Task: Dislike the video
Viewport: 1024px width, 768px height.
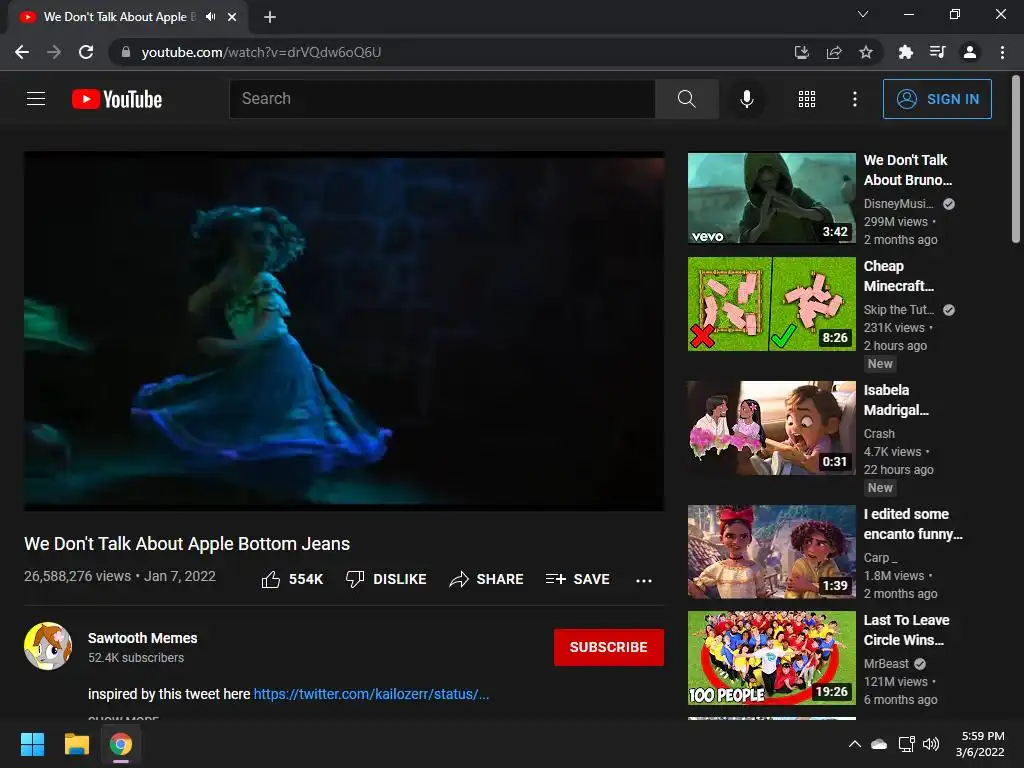Action: coord(386,579)
